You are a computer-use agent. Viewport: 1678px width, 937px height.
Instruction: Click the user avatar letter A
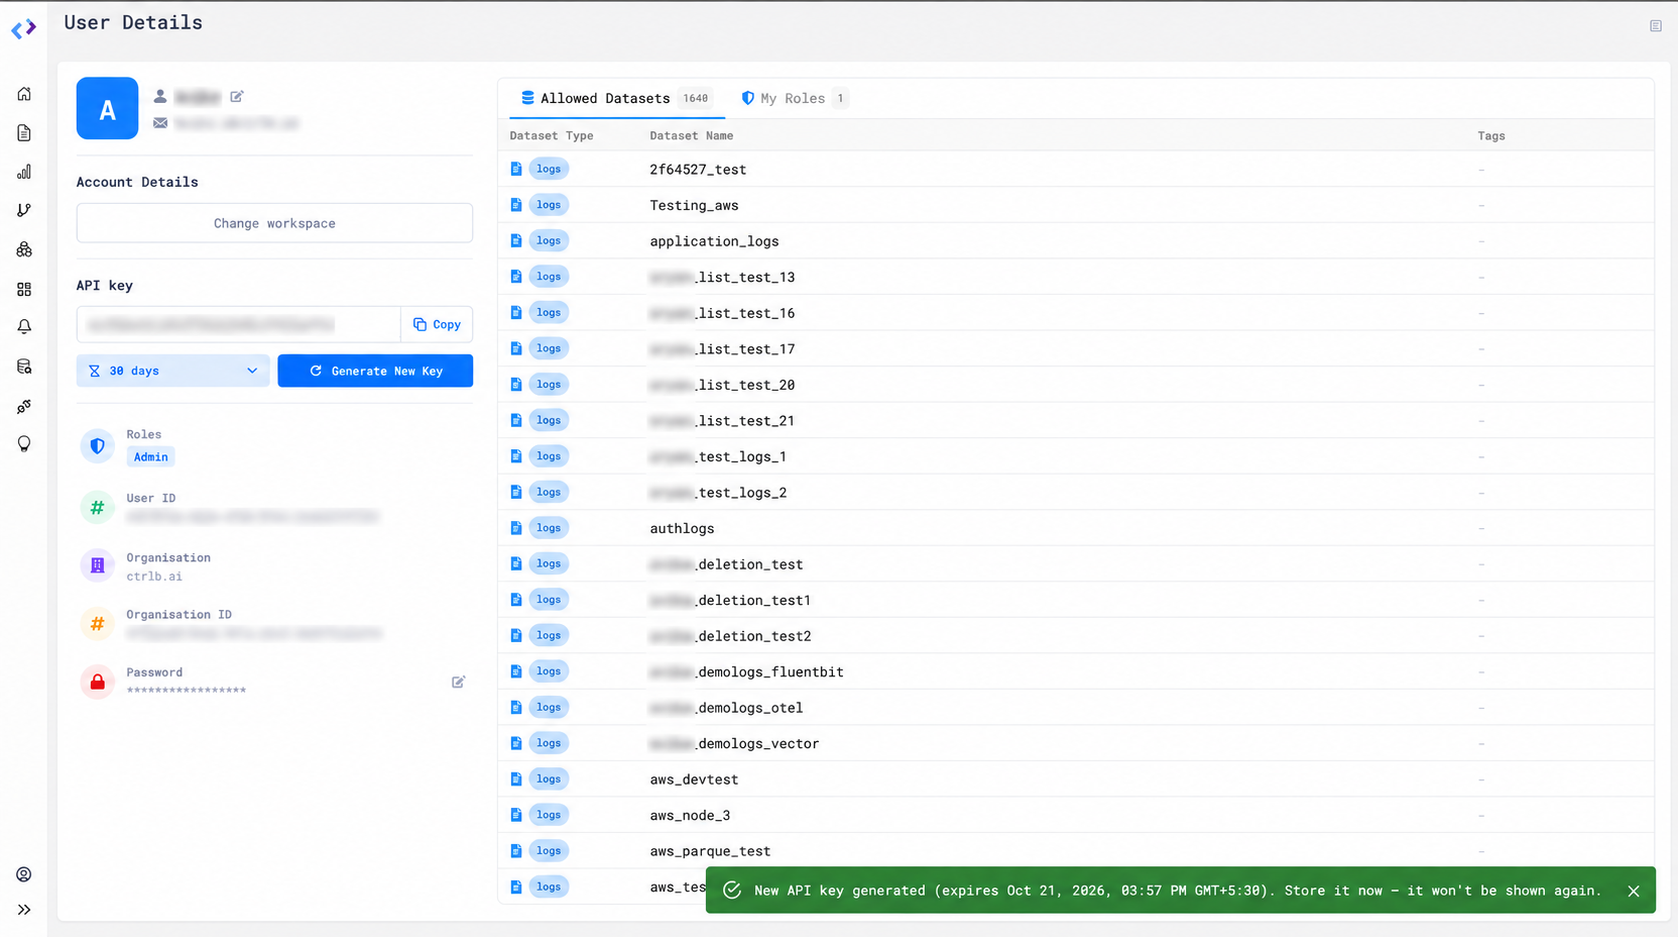pos(107,108)
